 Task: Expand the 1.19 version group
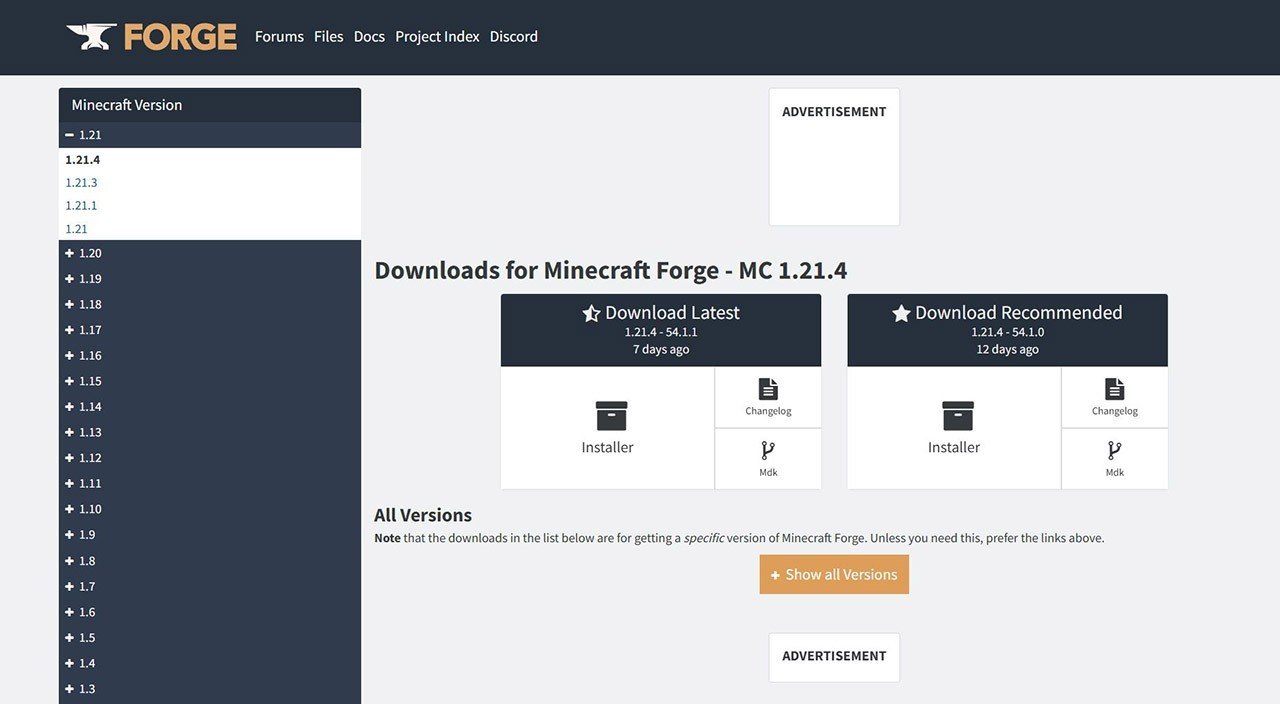pos(210,279)
